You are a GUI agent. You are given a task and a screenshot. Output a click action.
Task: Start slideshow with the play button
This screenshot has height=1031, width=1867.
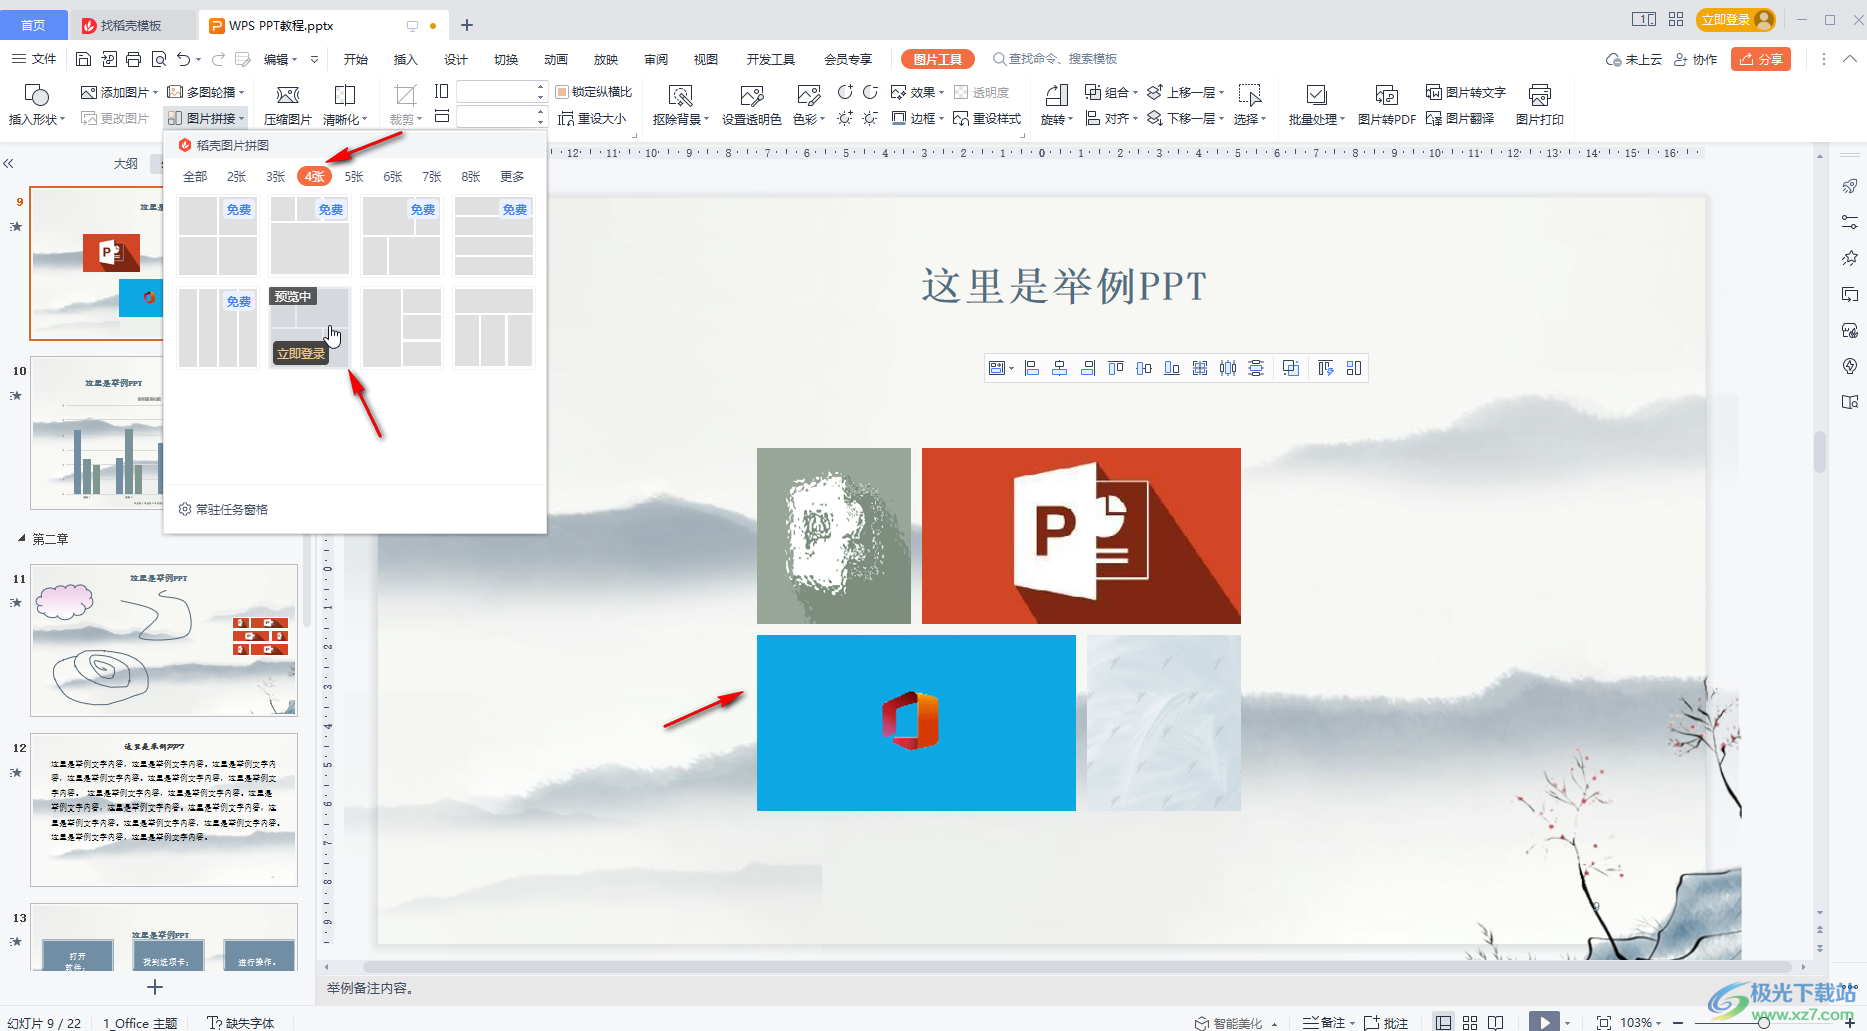1544,1022
